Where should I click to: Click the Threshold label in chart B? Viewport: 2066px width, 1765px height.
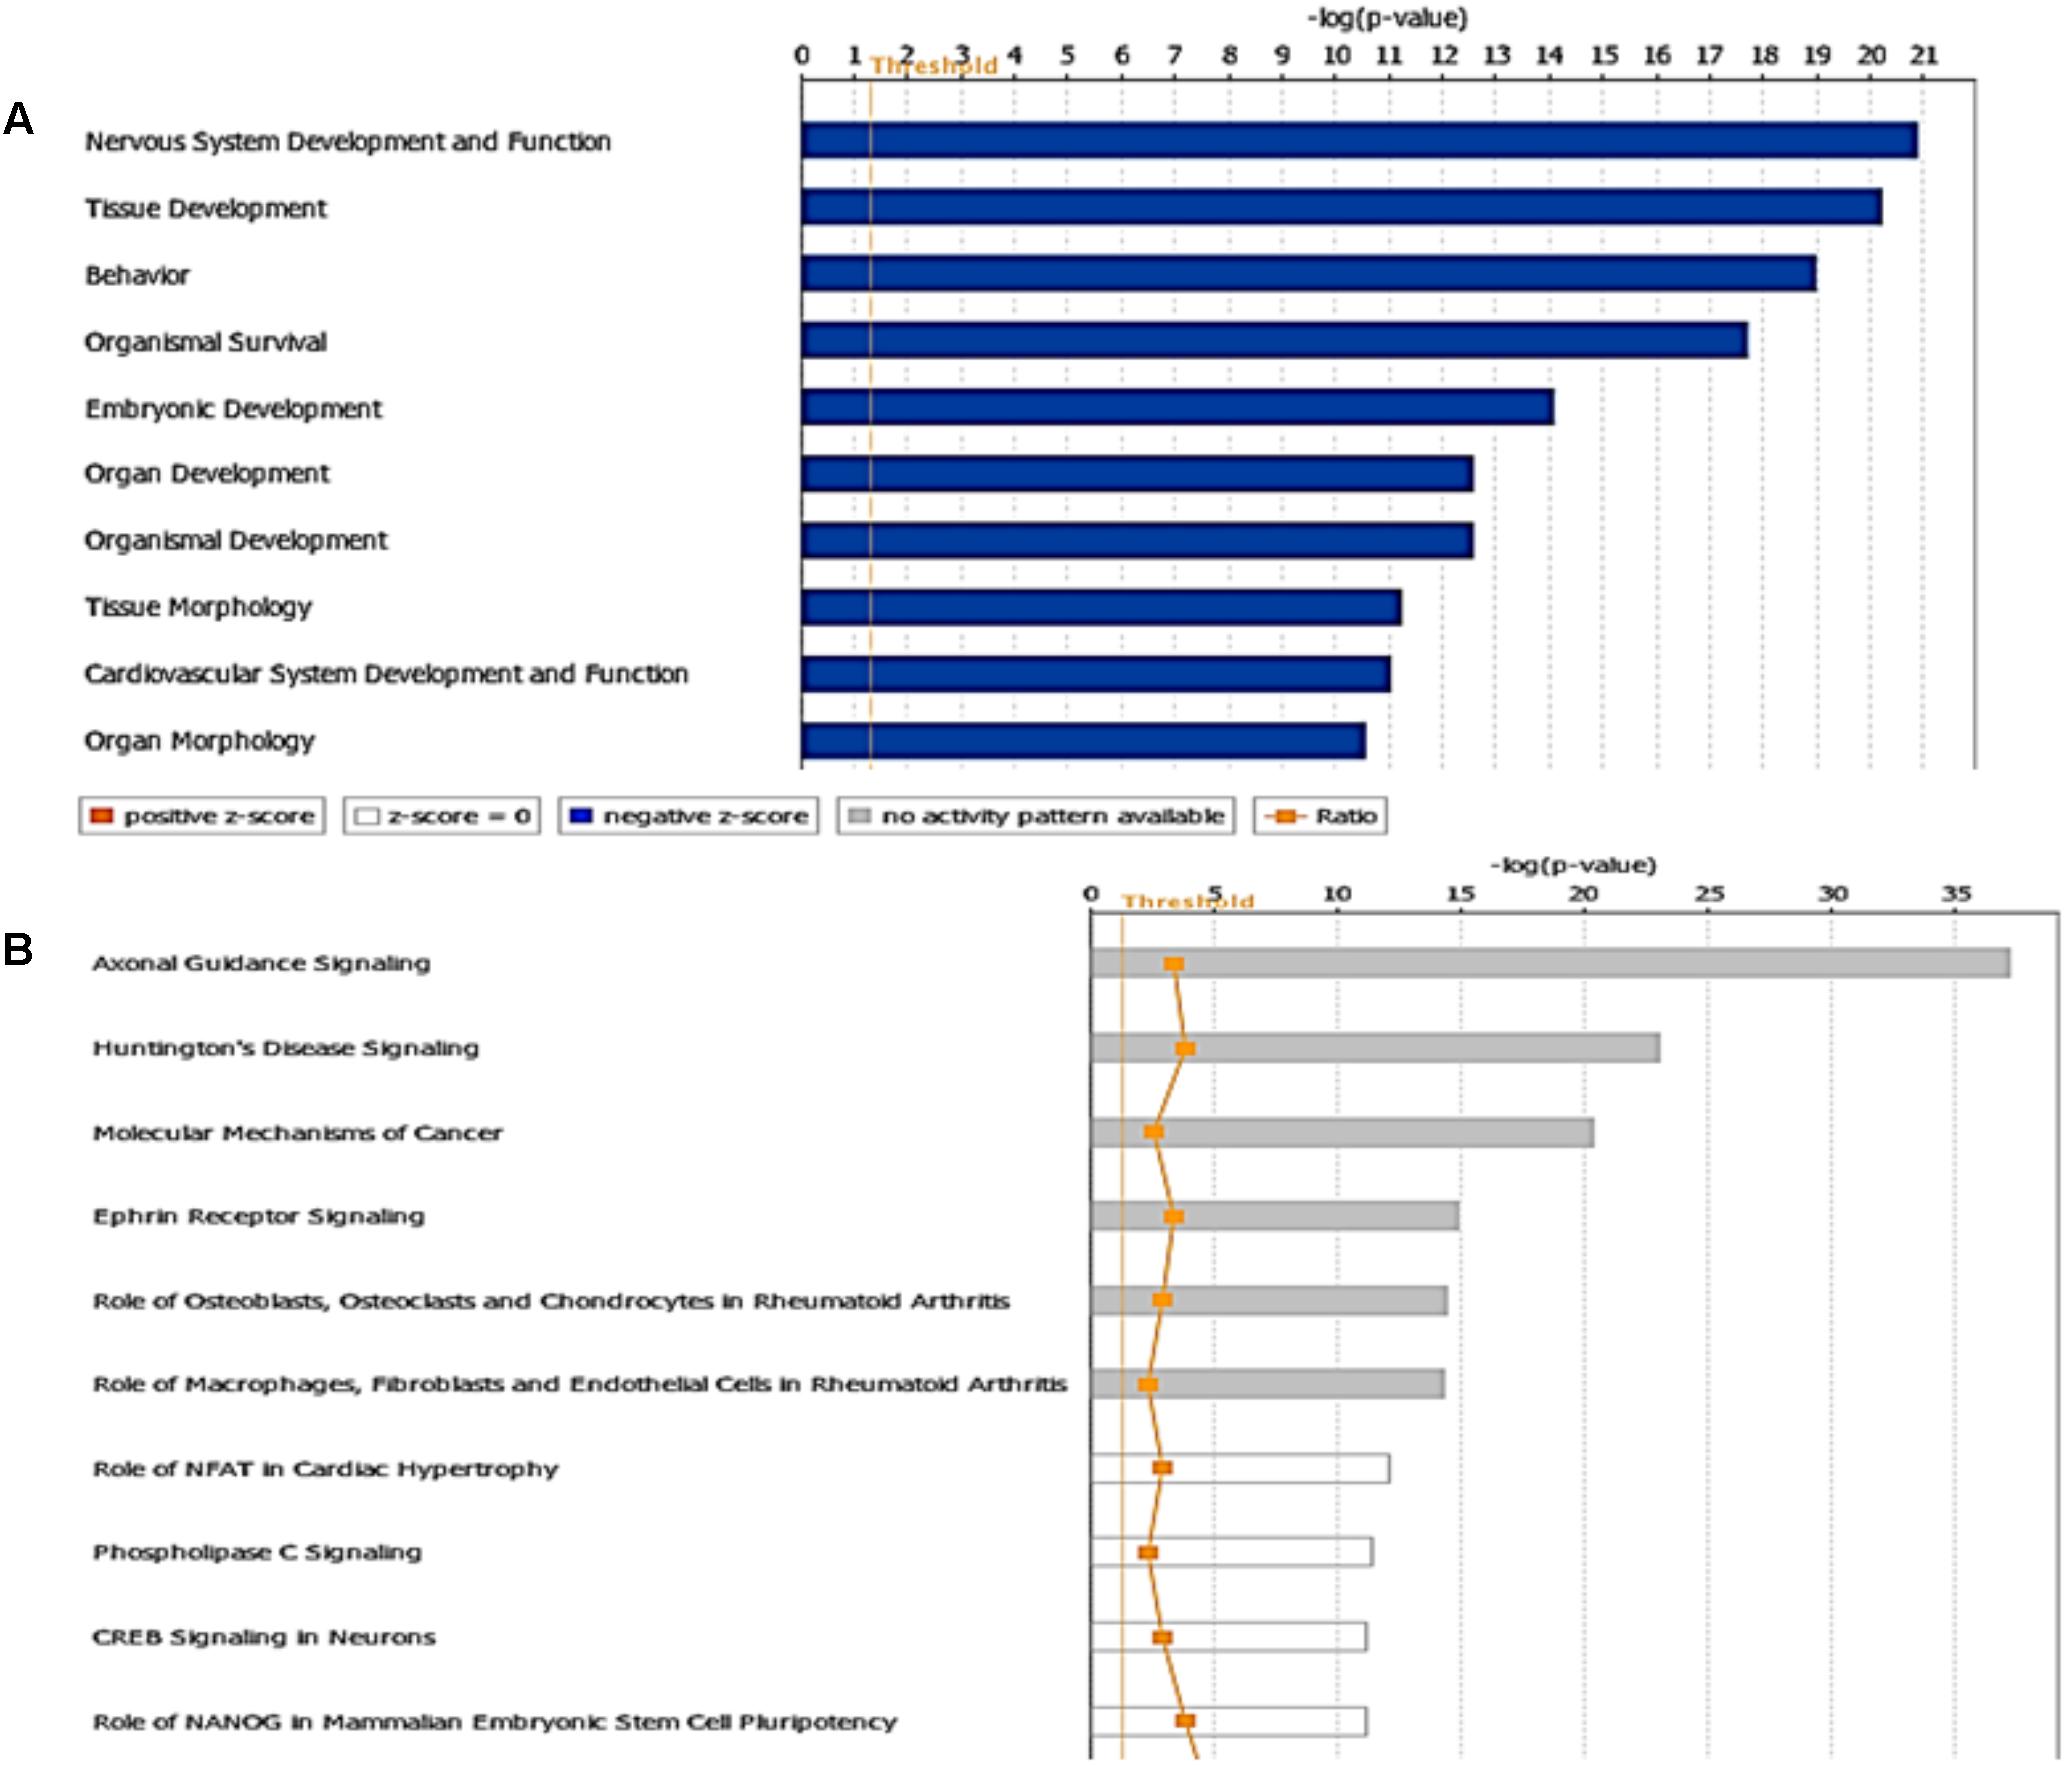[1188, 901]
